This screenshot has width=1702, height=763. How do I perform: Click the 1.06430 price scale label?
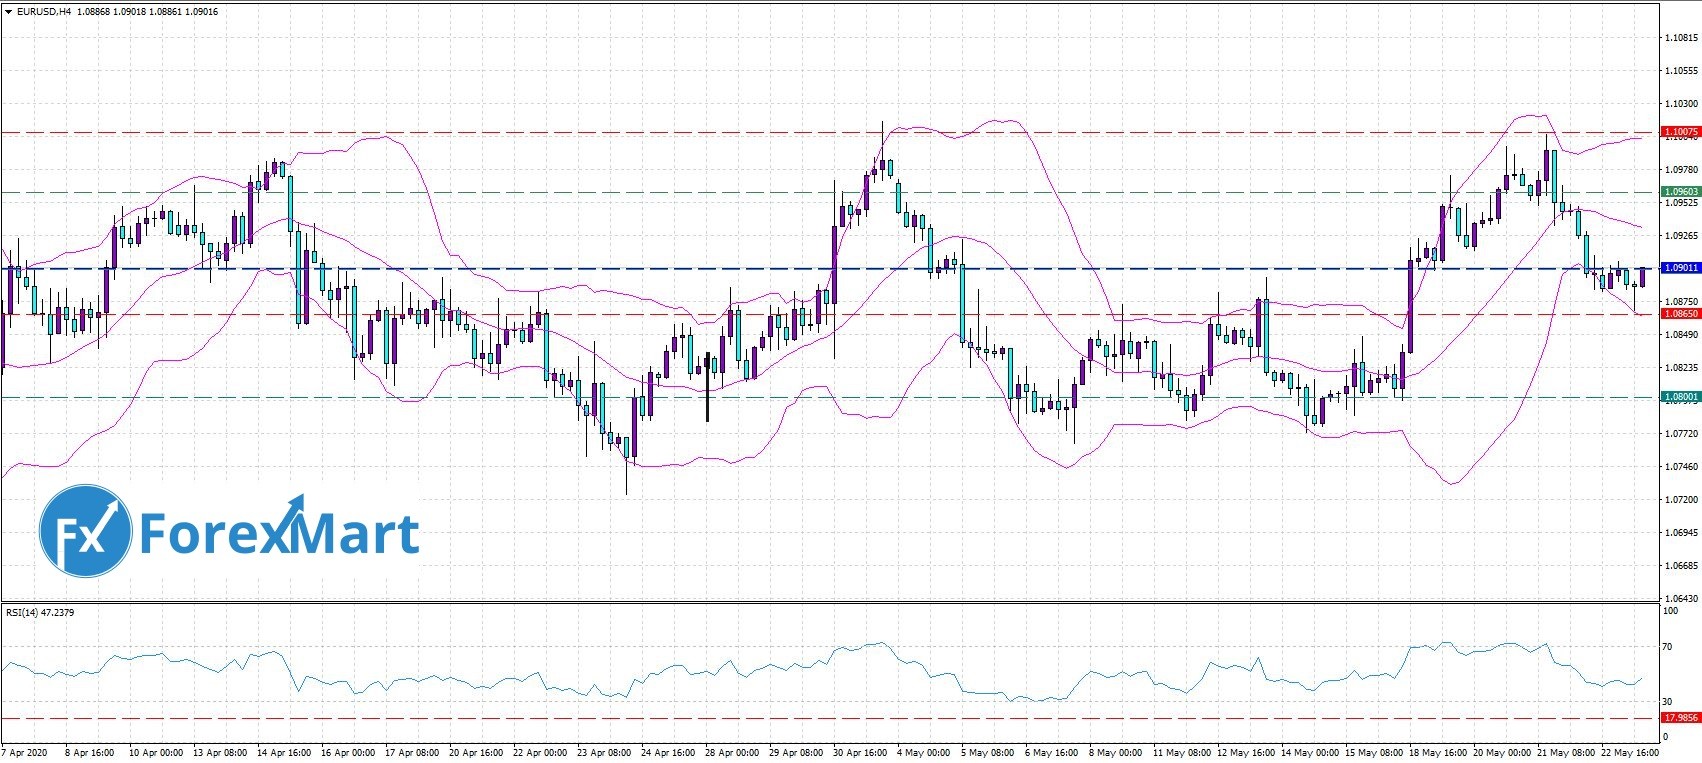coord(1680,598)
